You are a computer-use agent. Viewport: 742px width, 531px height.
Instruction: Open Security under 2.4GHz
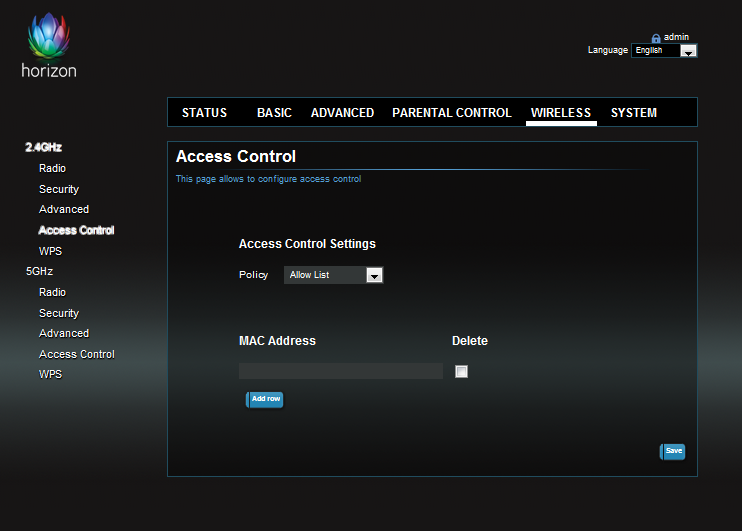(59, 189)
